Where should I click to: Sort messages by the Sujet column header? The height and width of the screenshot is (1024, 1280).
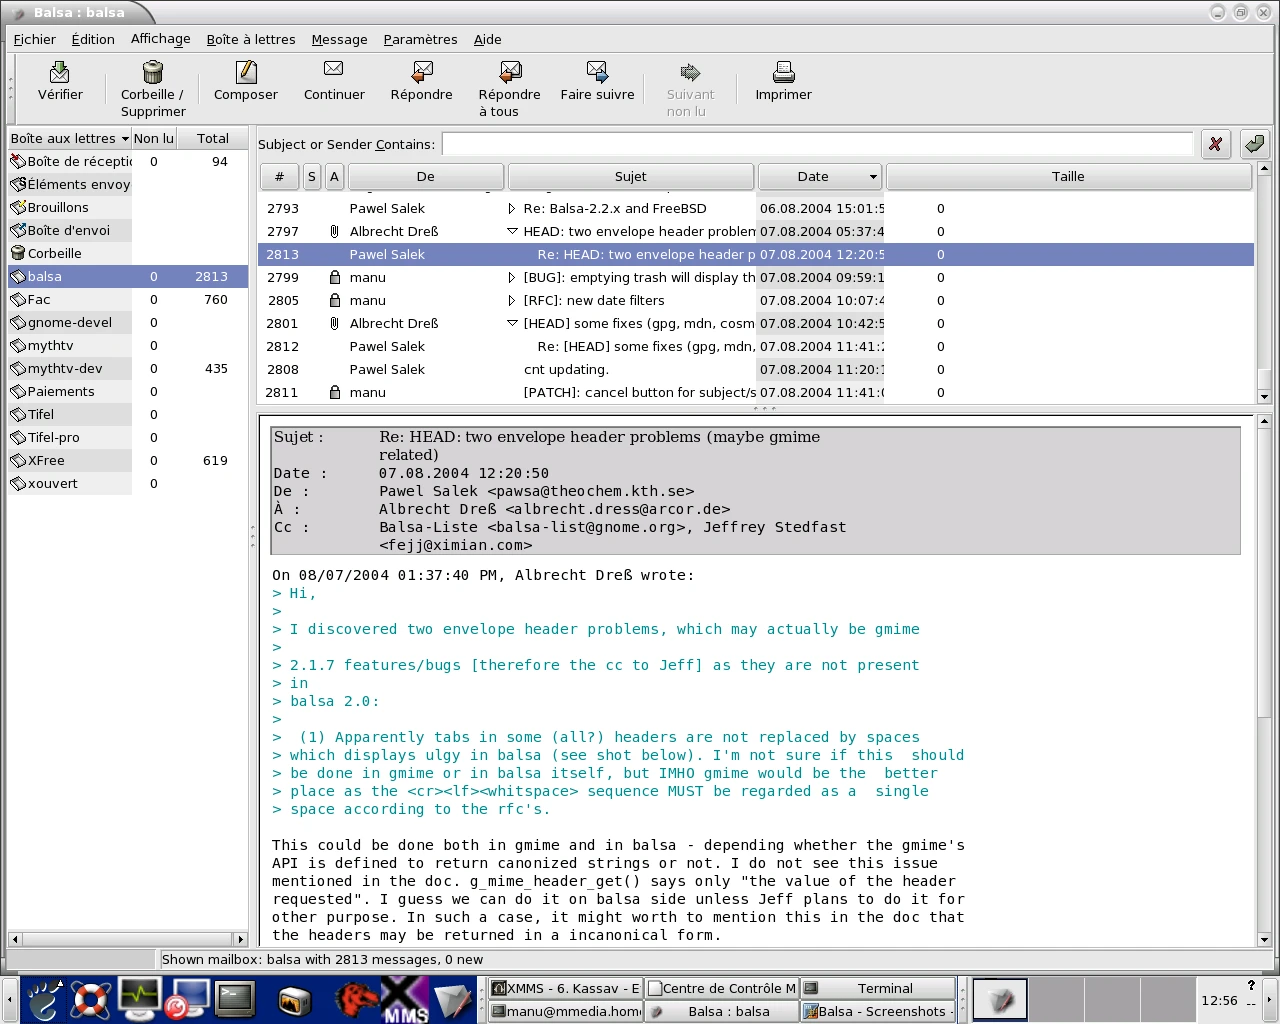point(630,177)
